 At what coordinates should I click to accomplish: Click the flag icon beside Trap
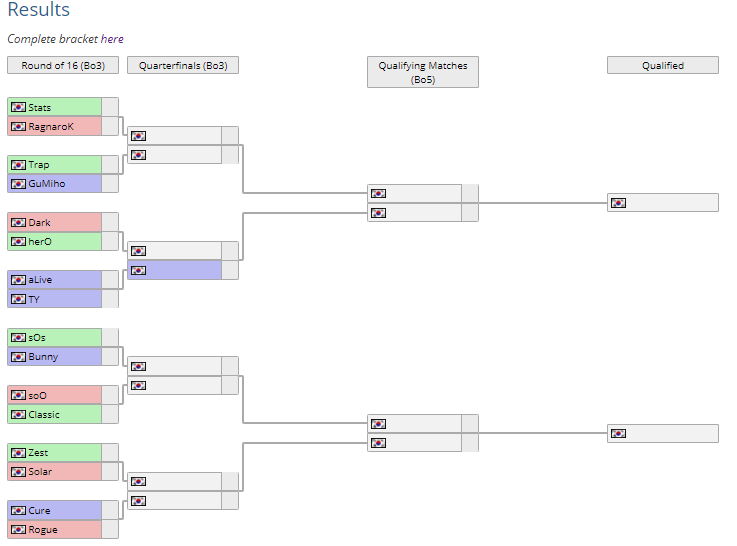pos(18,165)
